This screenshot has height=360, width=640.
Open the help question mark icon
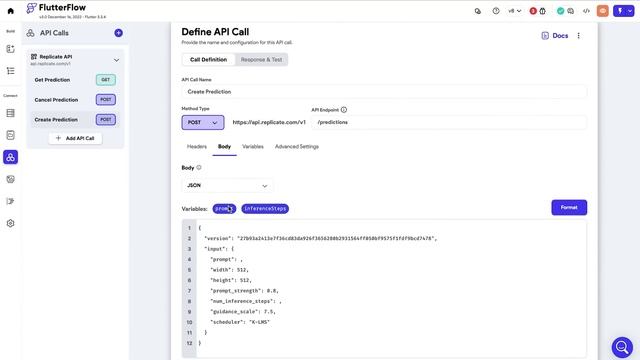[x=496, y=11]
